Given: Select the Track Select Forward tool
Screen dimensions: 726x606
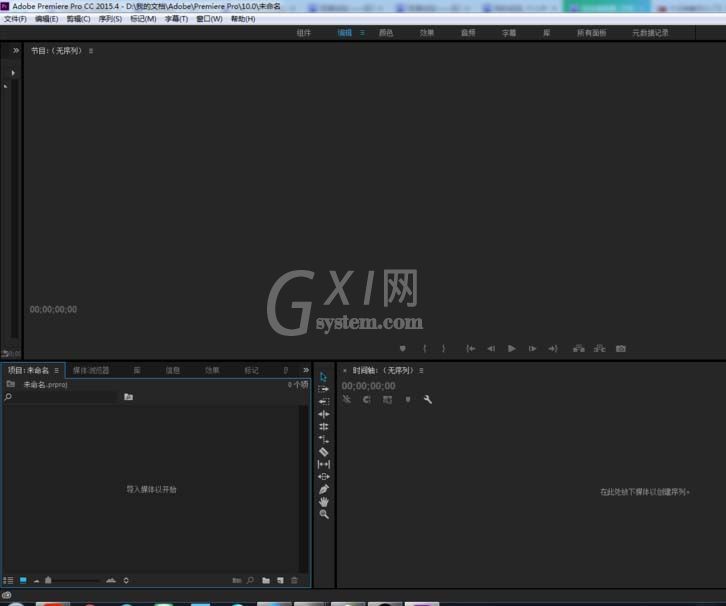Looking at the screenshot, I should coord(324,389).
